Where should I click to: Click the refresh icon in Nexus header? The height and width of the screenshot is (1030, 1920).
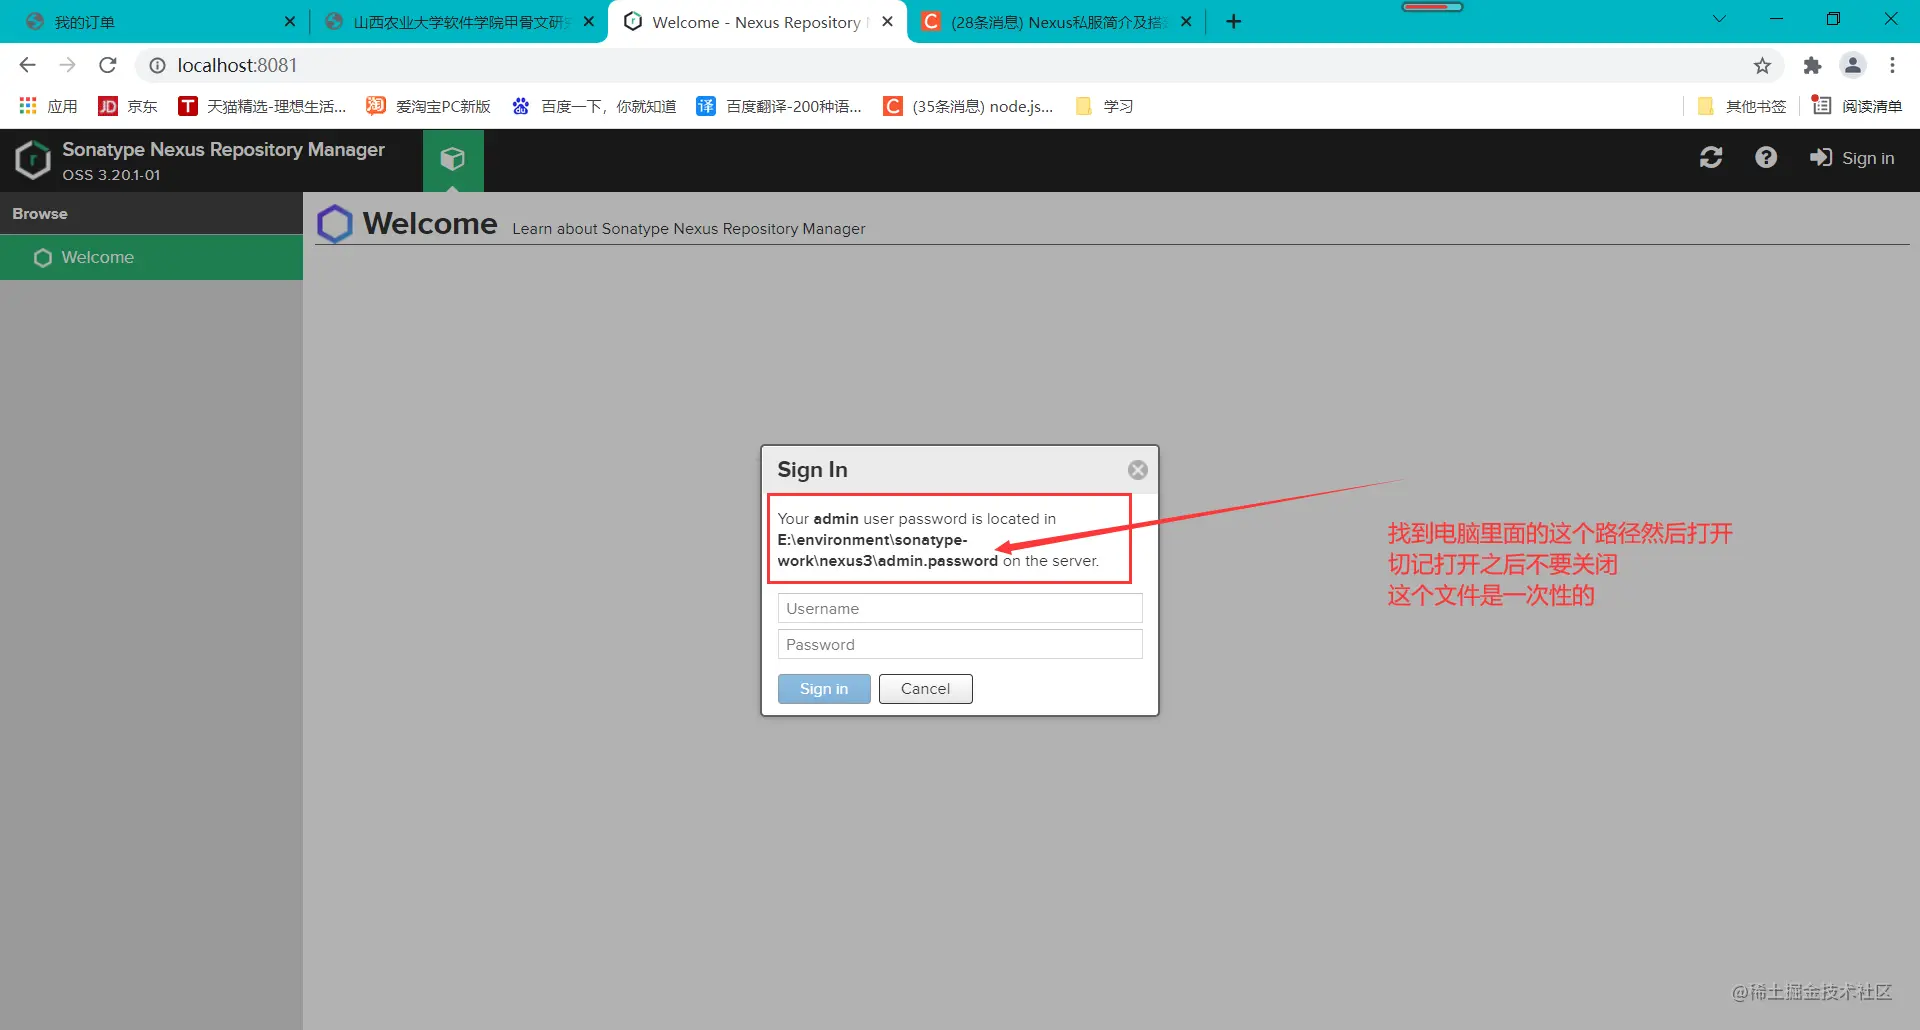[1711, 158]
